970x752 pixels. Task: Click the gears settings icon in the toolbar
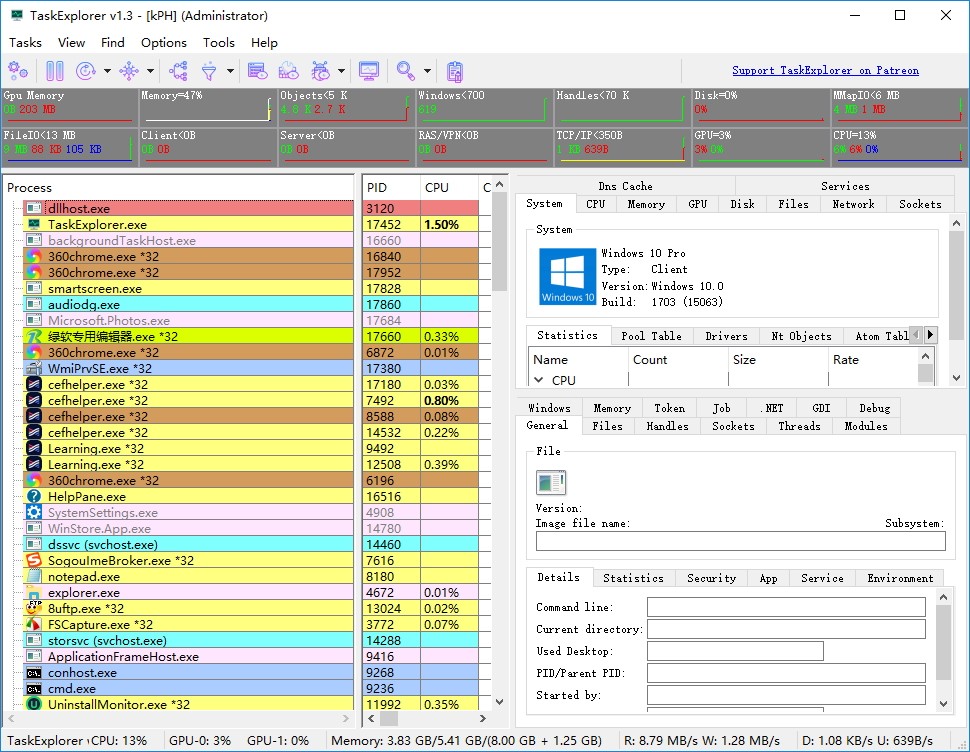pyautogui.click(x=18, y=71)
